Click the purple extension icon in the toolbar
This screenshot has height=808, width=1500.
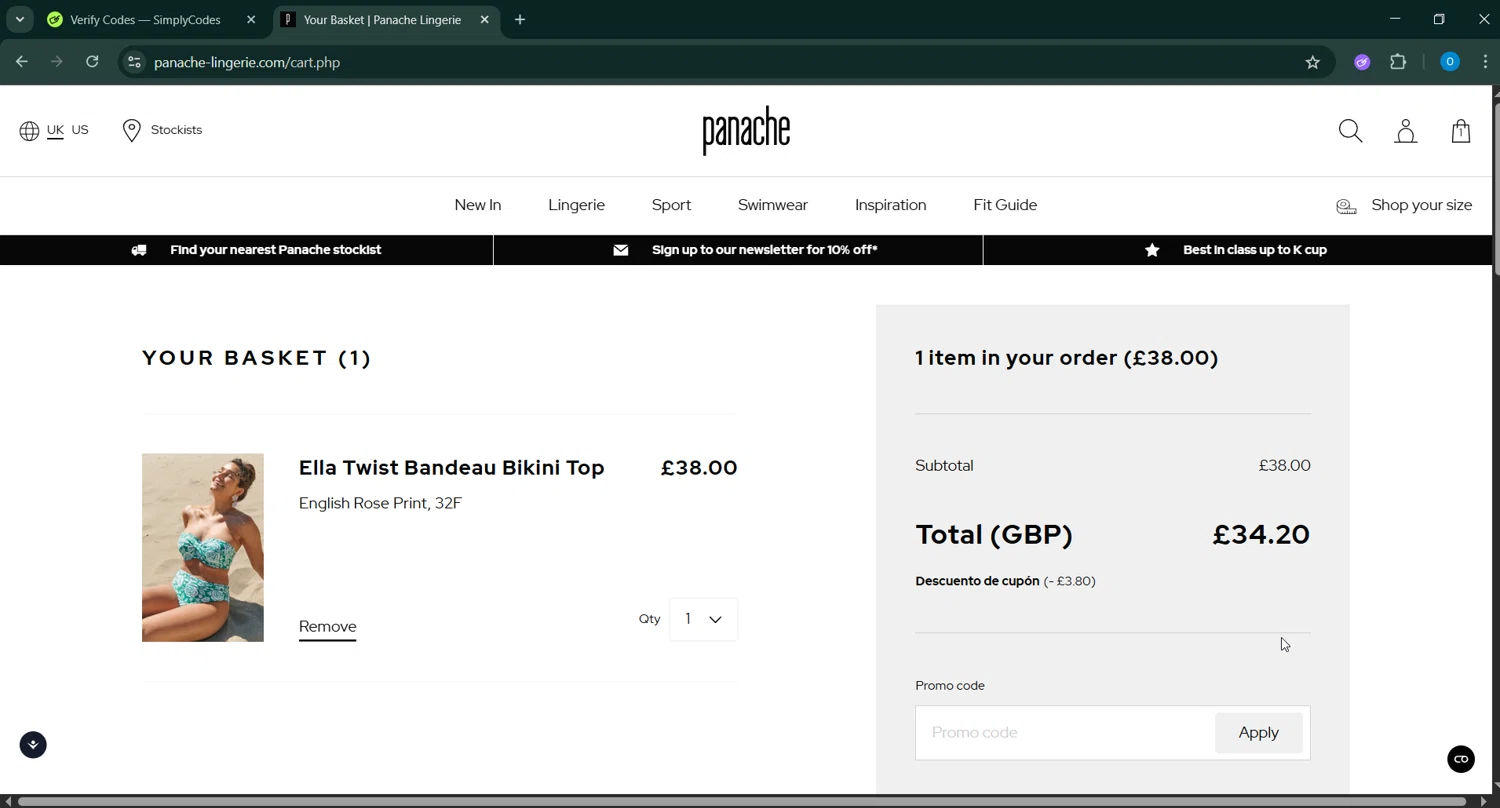1362,62
